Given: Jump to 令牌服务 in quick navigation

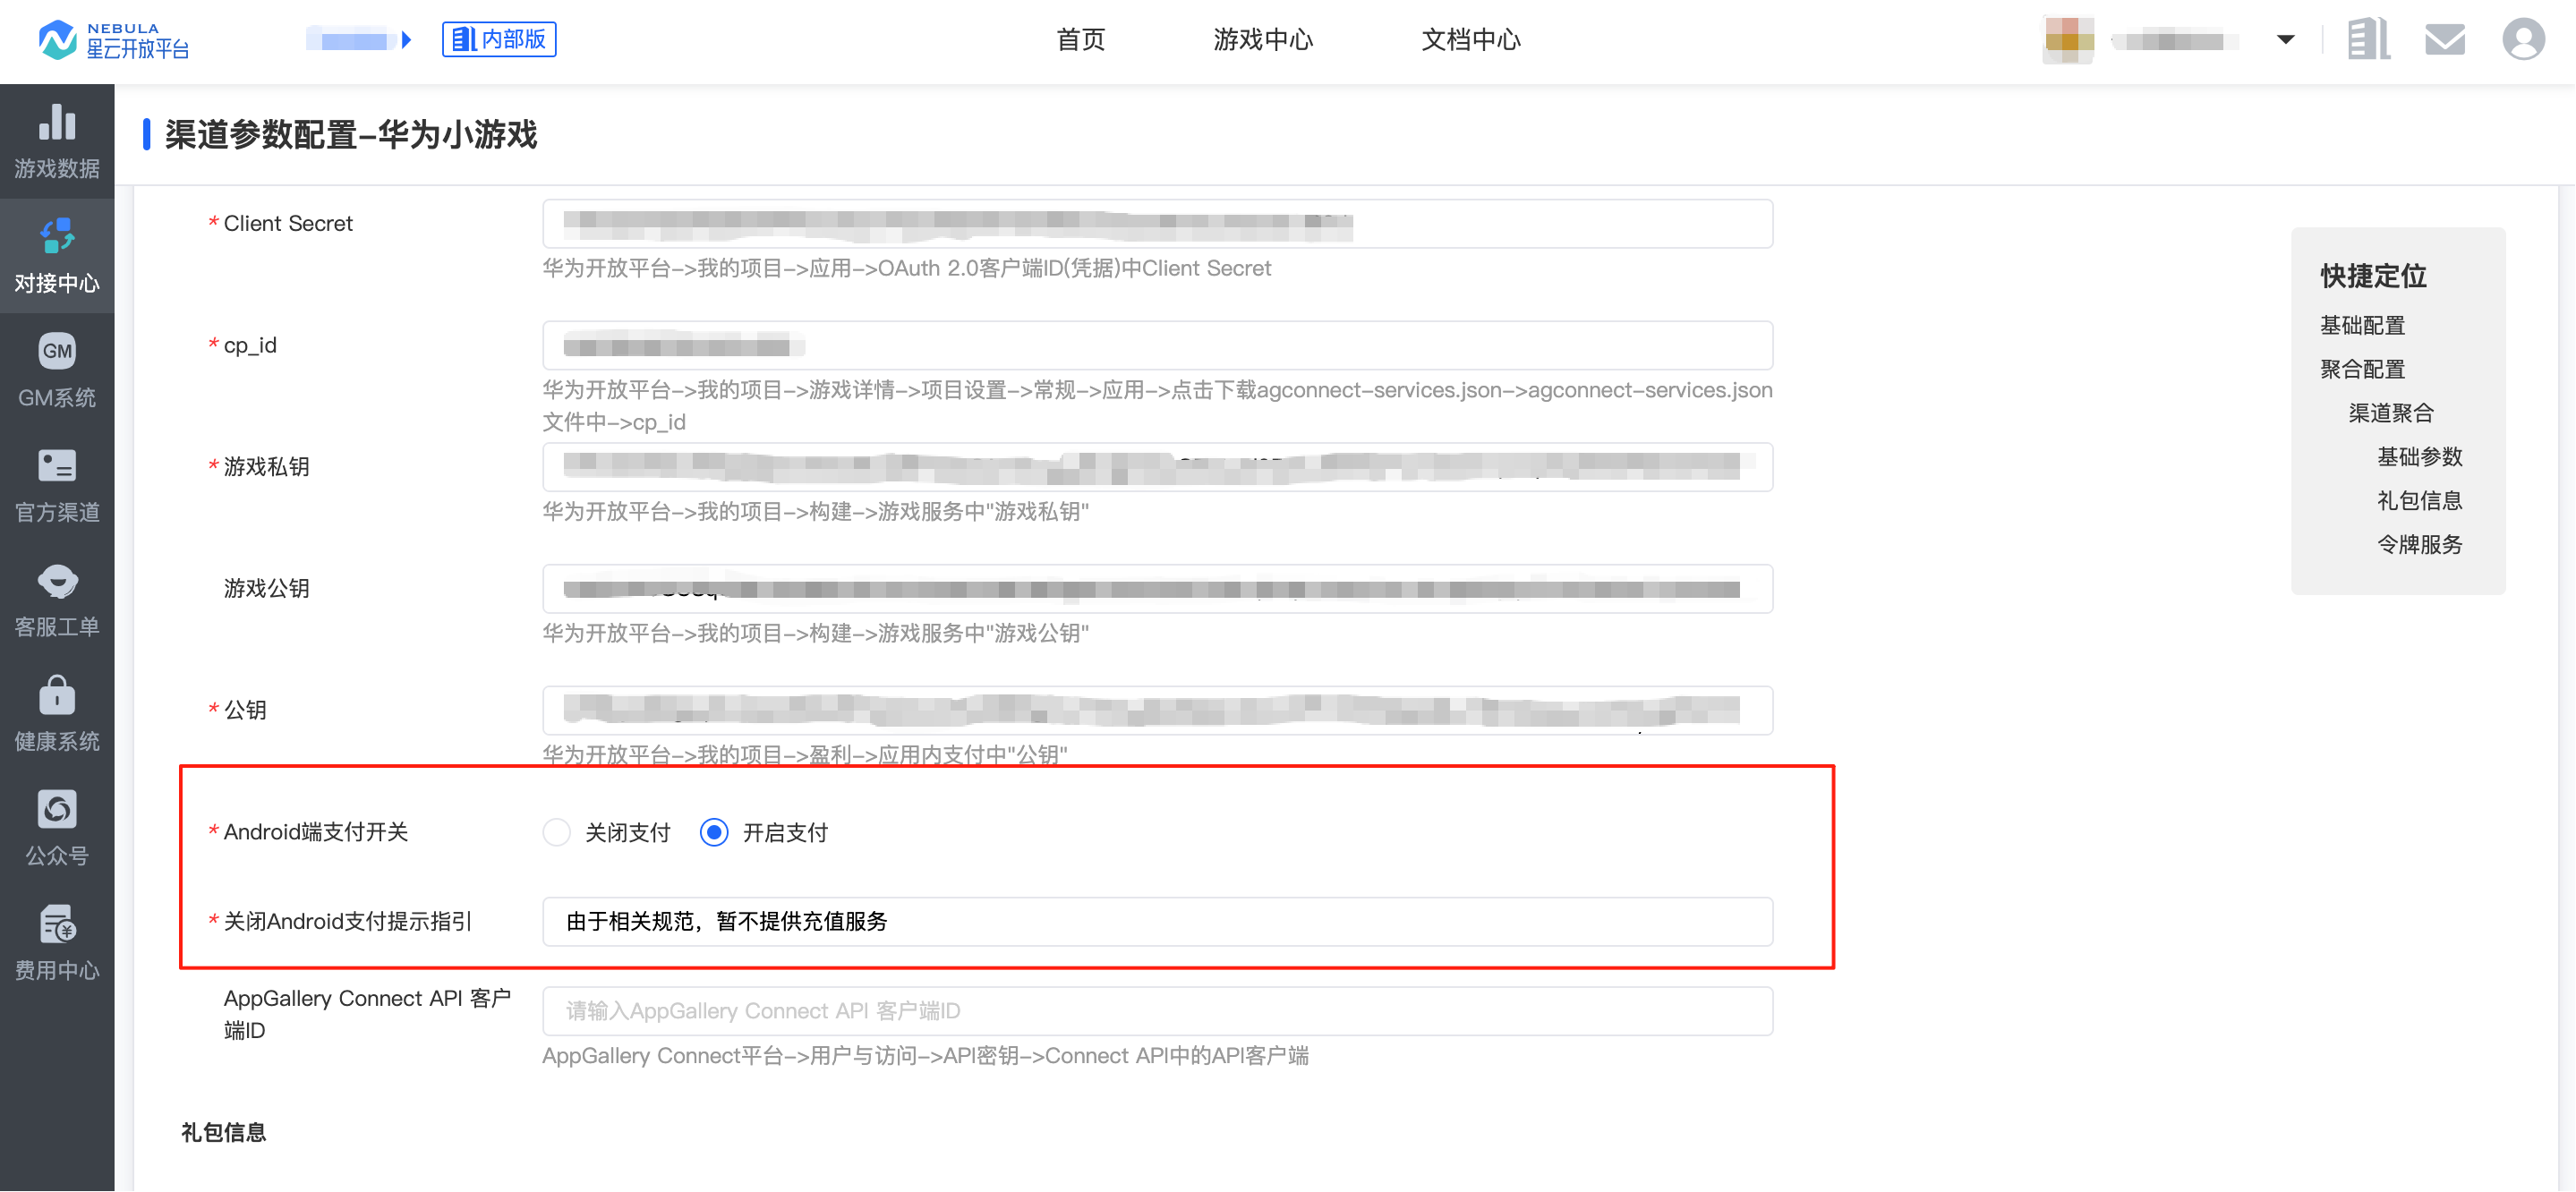Looking at the screenshot, I should click(2419, 545).
